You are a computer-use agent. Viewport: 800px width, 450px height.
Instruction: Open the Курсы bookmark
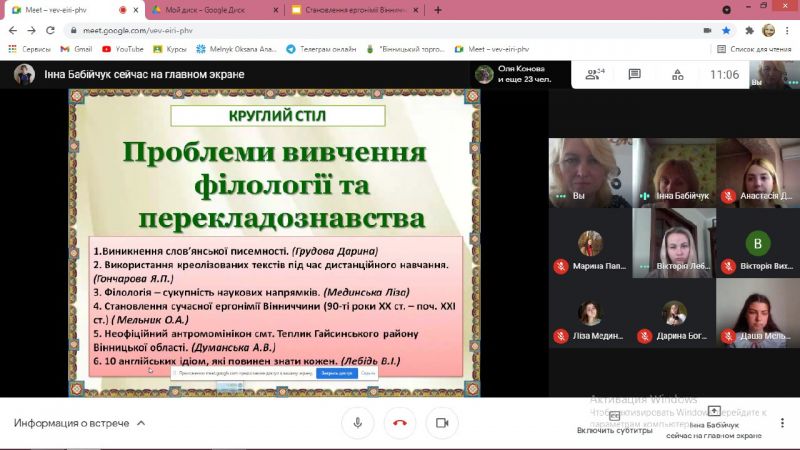[170, 49]
